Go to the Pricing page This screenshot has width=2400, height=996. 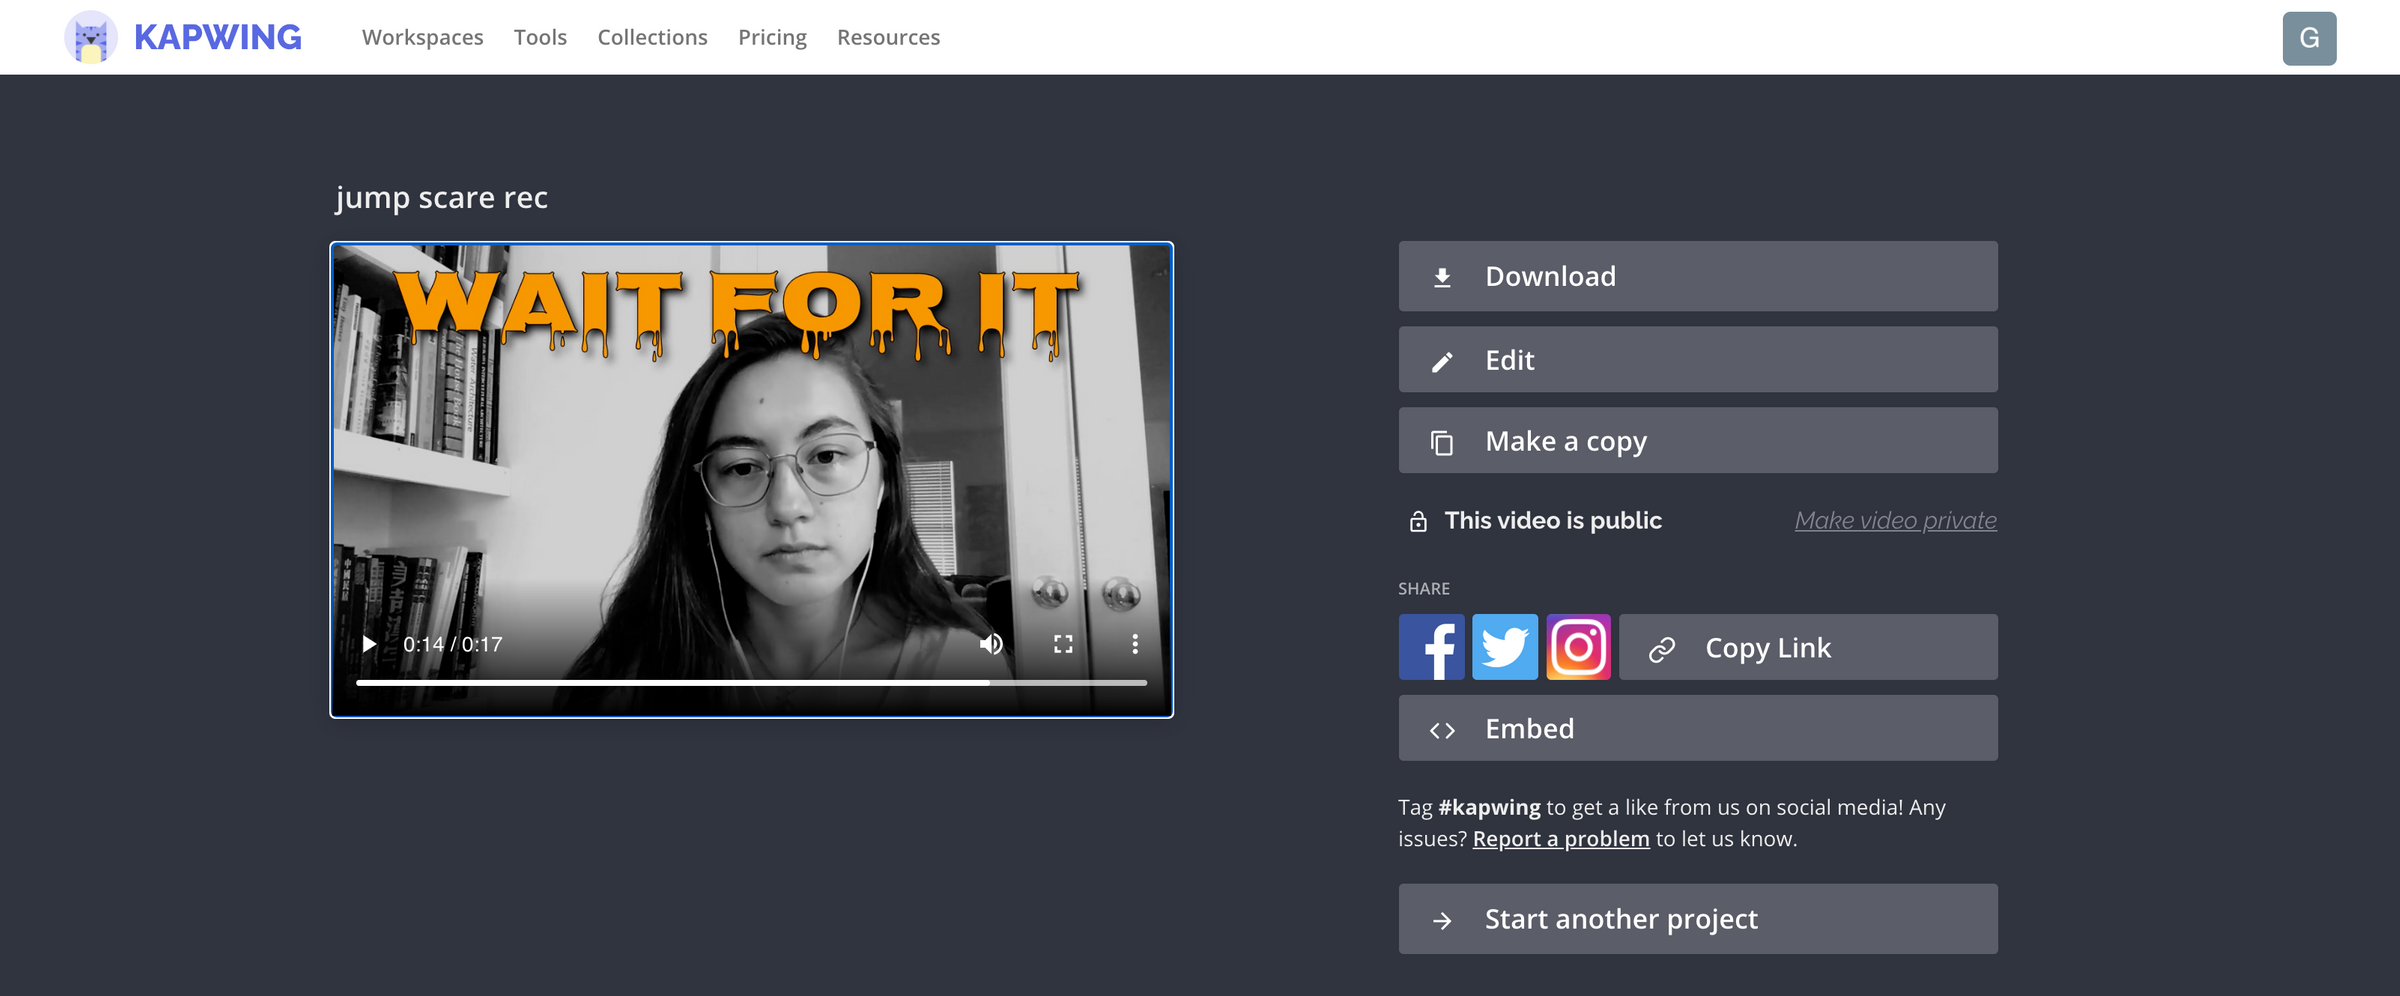(x=772, y=38)
